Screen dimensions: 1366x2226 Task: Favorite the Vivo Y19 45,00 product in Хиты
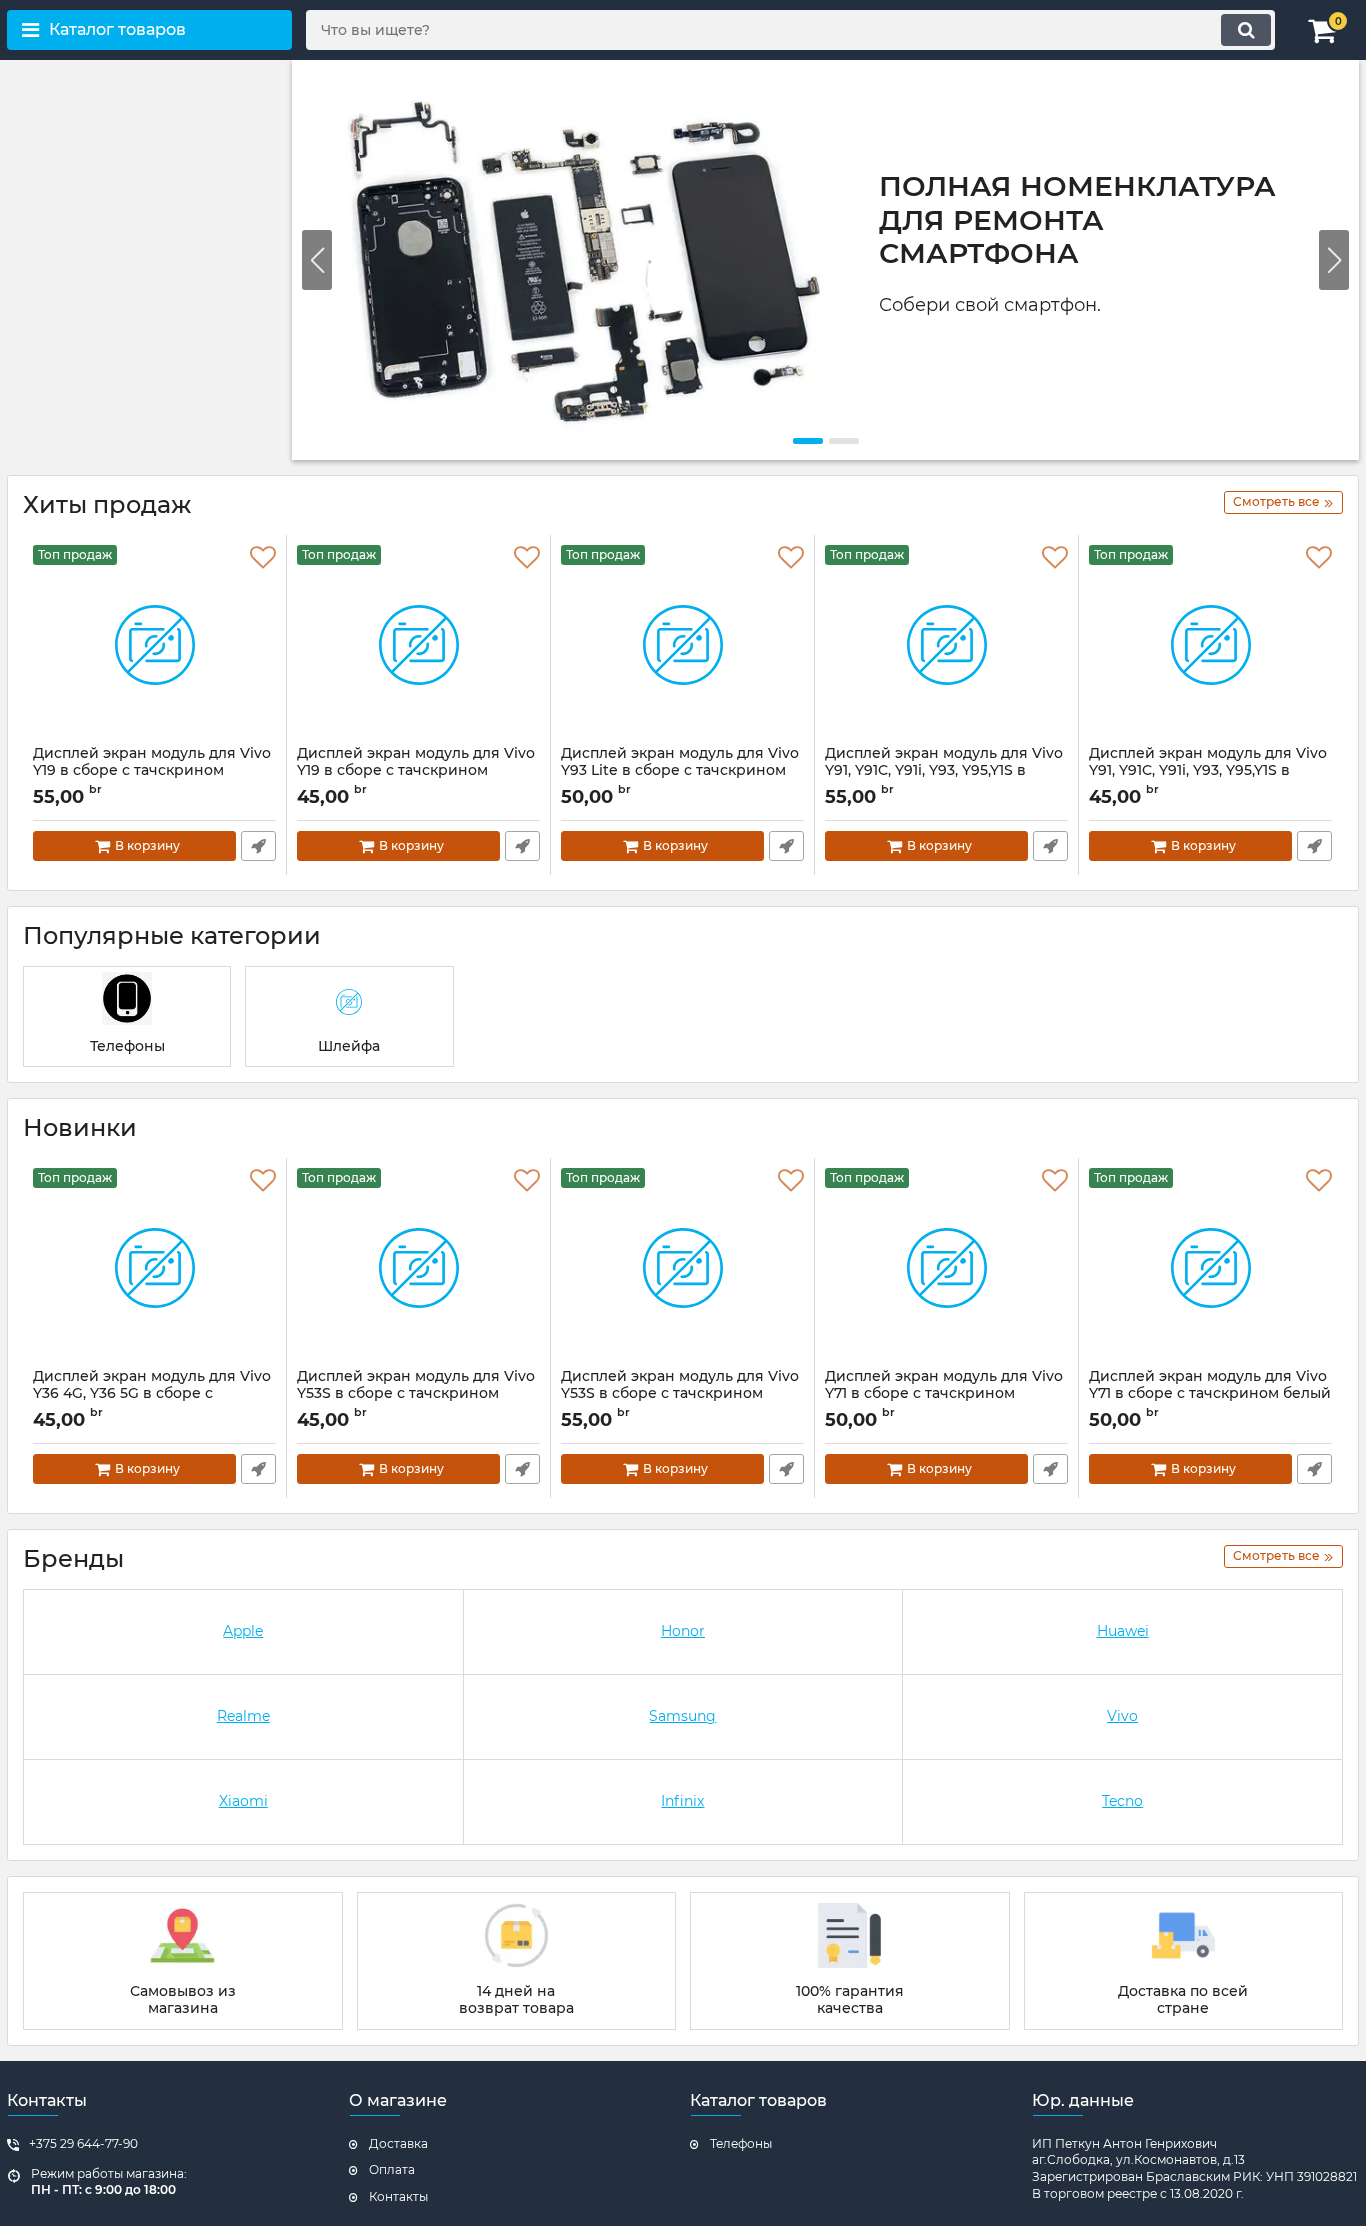click(527, 557)
